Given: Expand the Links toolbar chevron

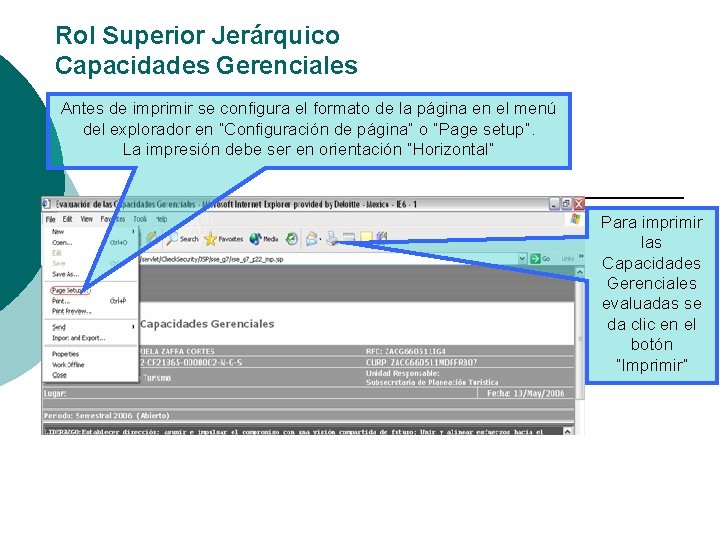Looking at the screenshot, I should tap(581, 256).
